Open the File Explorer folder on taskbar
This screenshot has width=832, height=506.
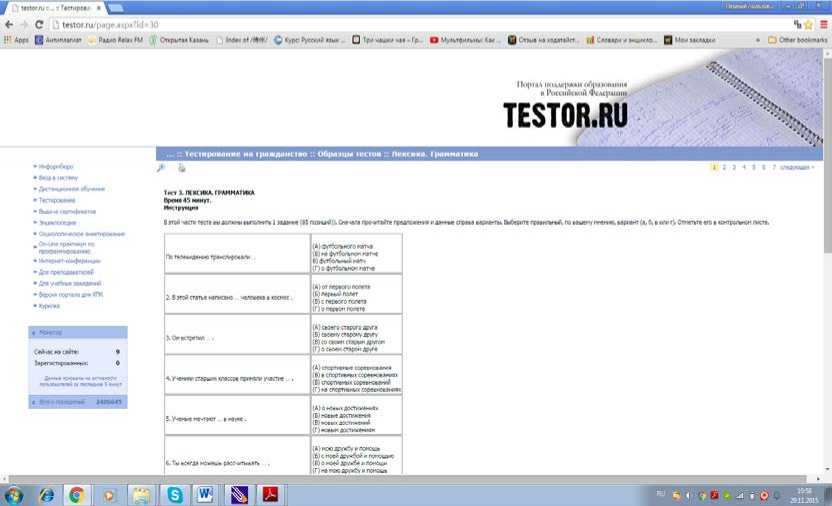coord(141,495)
